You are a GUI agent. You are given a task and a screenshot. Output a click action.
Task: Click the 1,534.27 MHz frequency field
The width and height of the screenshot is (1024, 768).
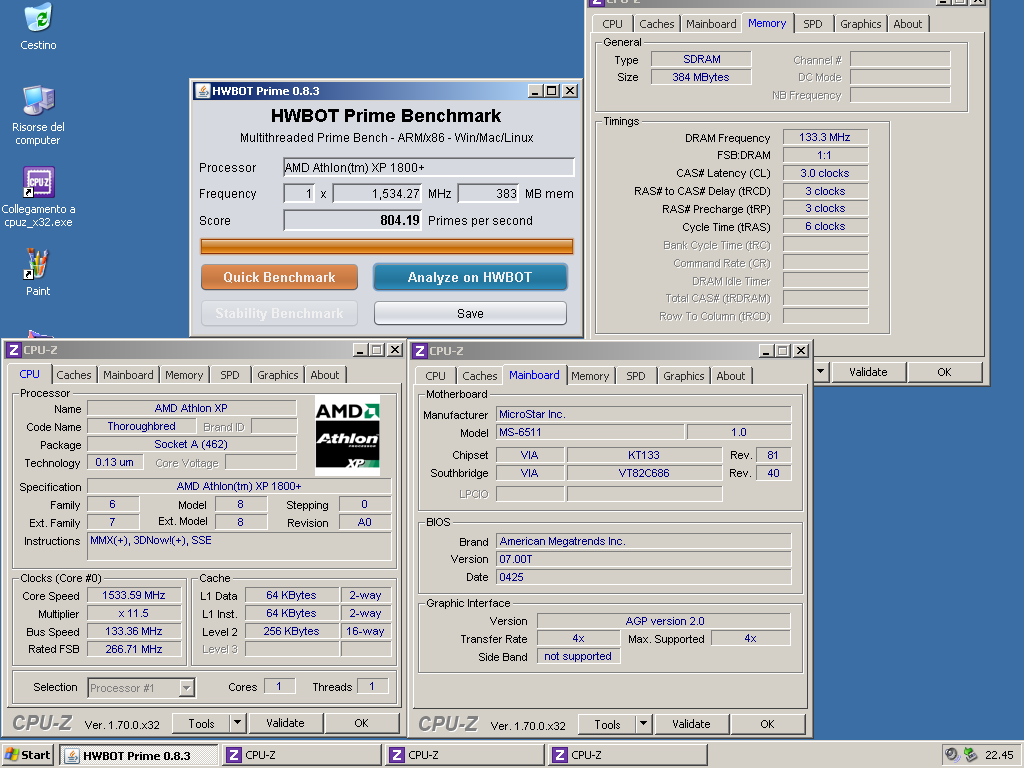(377, 193)
